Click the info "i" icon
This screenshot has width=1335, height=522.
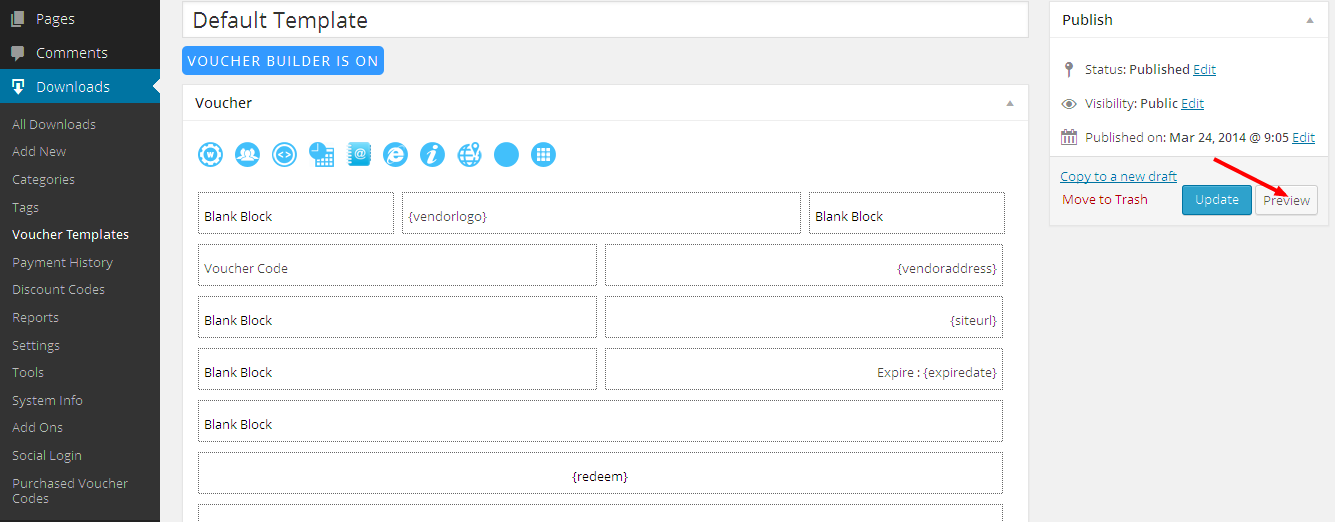(432, 154)
